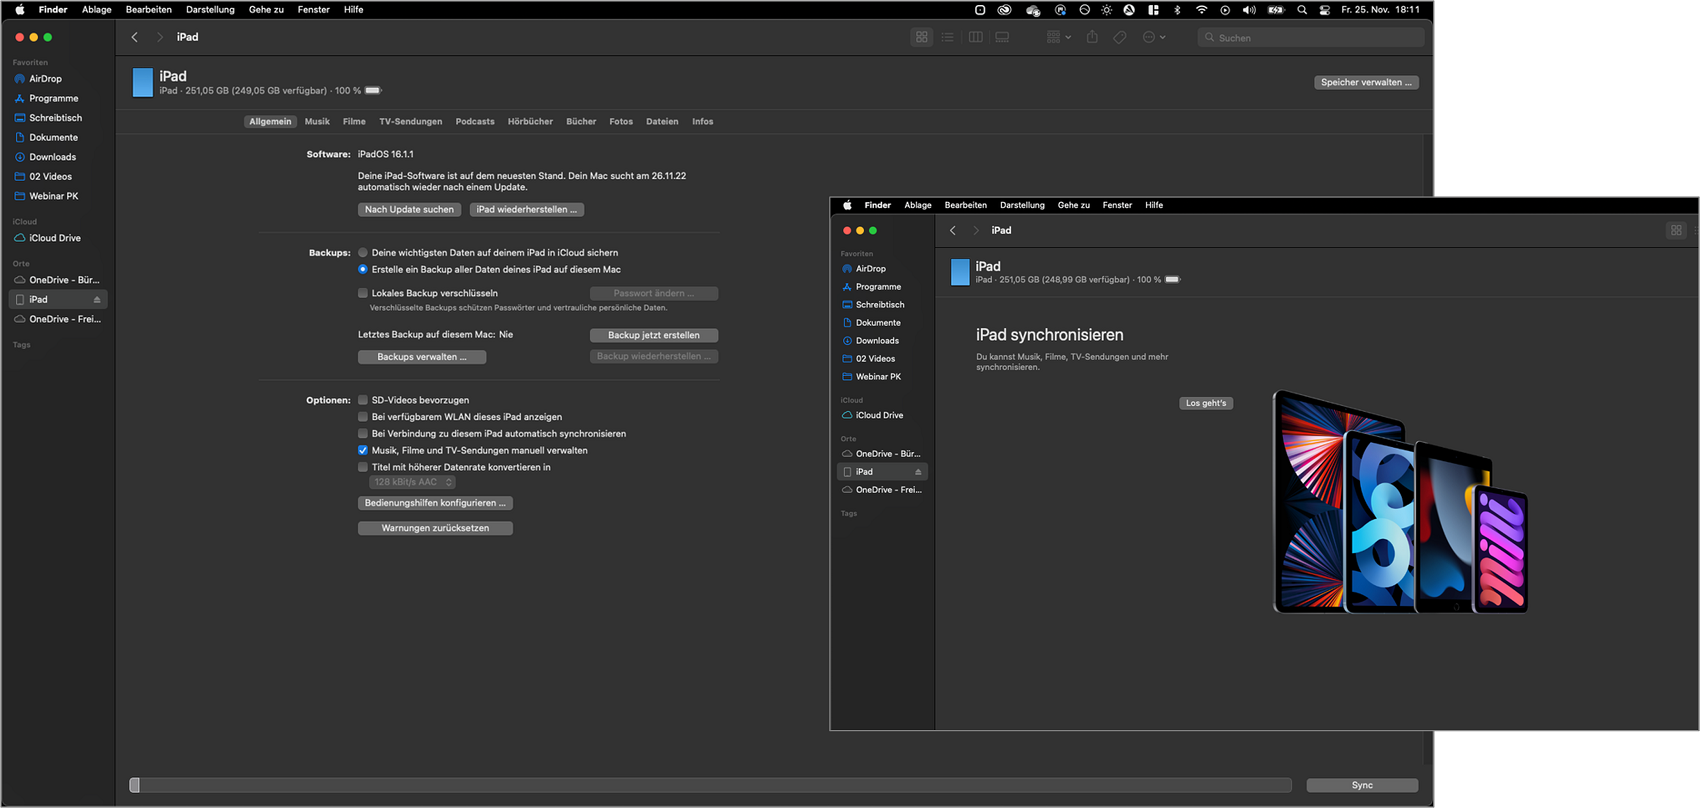Open Spotlight search in the menu bar
Screen dimensions: 1700x808
[1301, 9]
